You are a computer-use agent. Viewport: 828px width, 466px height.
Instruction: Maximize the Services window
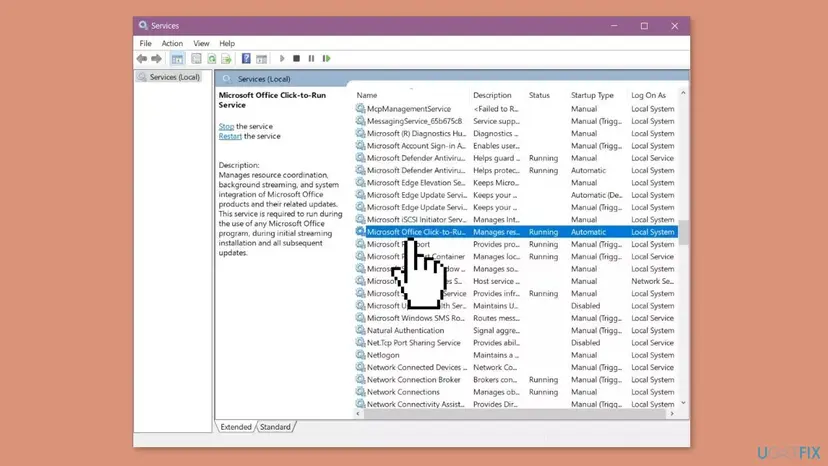click(x=644, y=26)
